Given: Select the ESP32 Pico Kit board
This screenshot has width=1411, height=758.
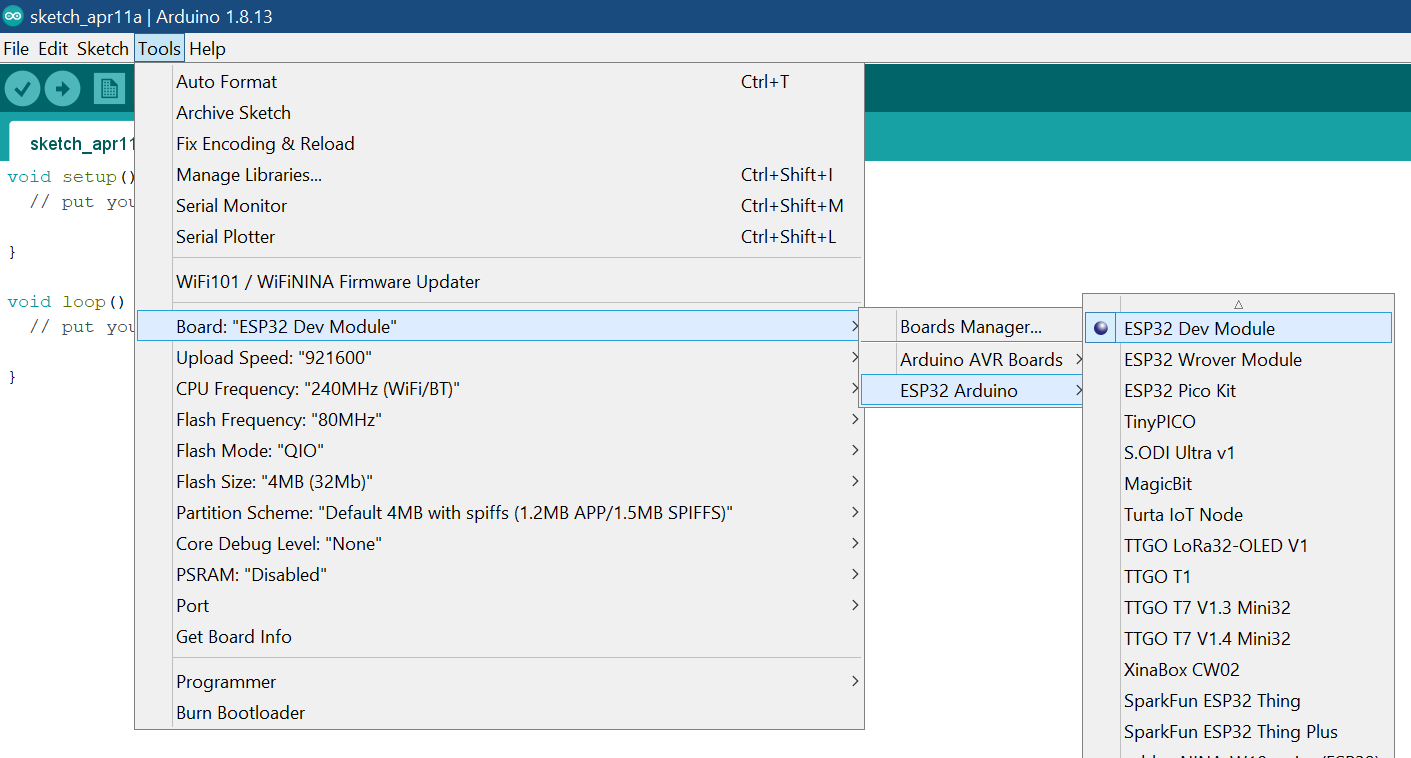Looking at the screenshot, I should pos(1238,391).
